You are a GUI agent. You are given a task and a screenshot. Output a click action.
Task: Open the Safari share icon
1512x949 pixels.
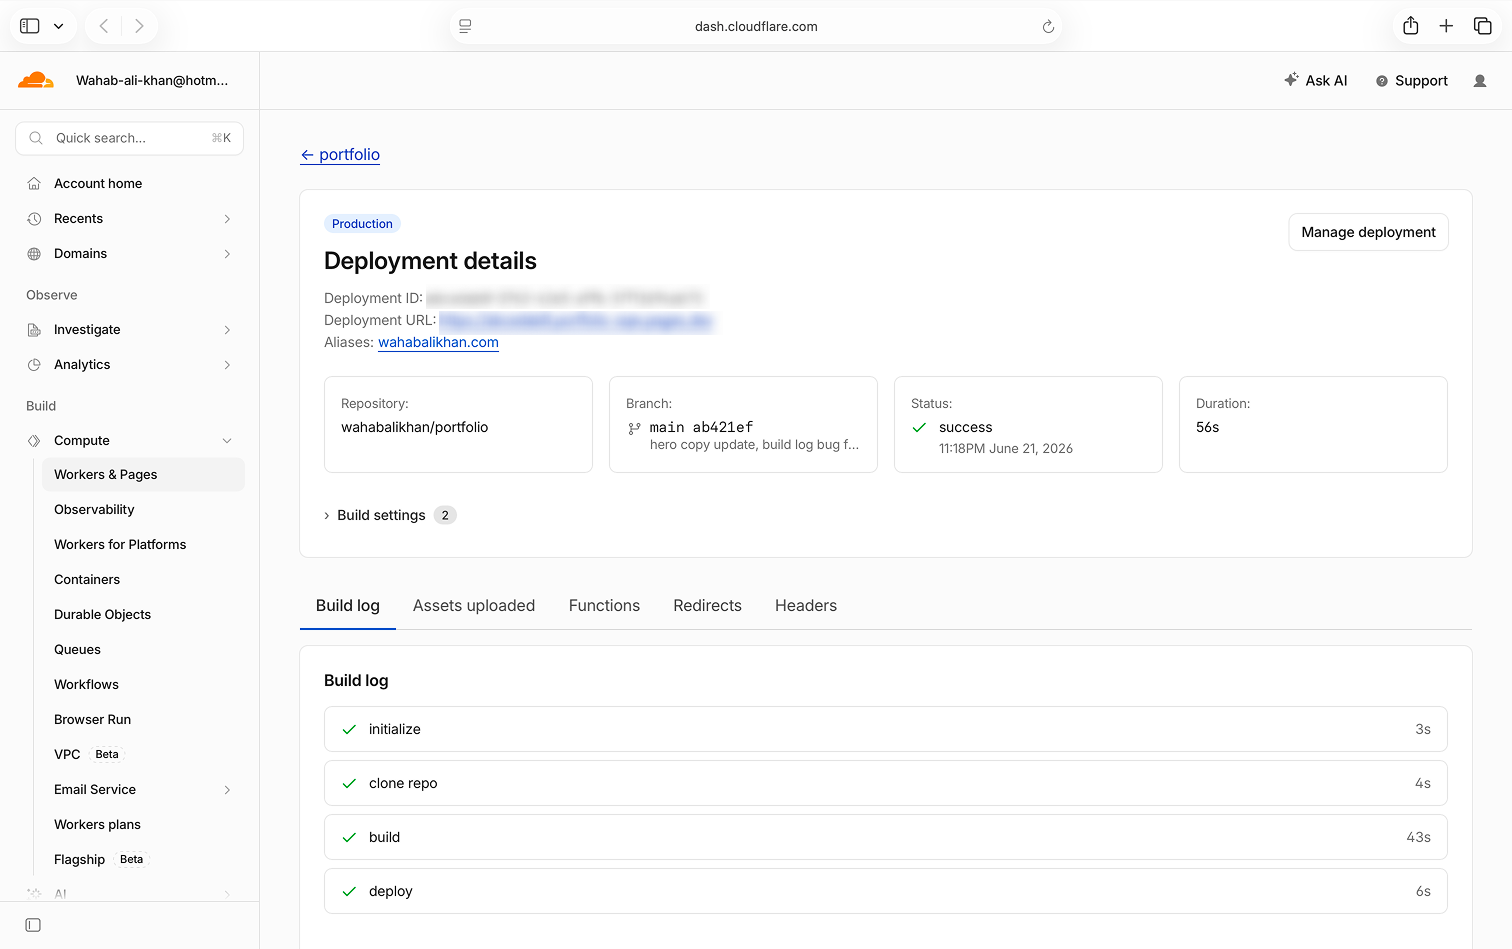[1410, 26]
